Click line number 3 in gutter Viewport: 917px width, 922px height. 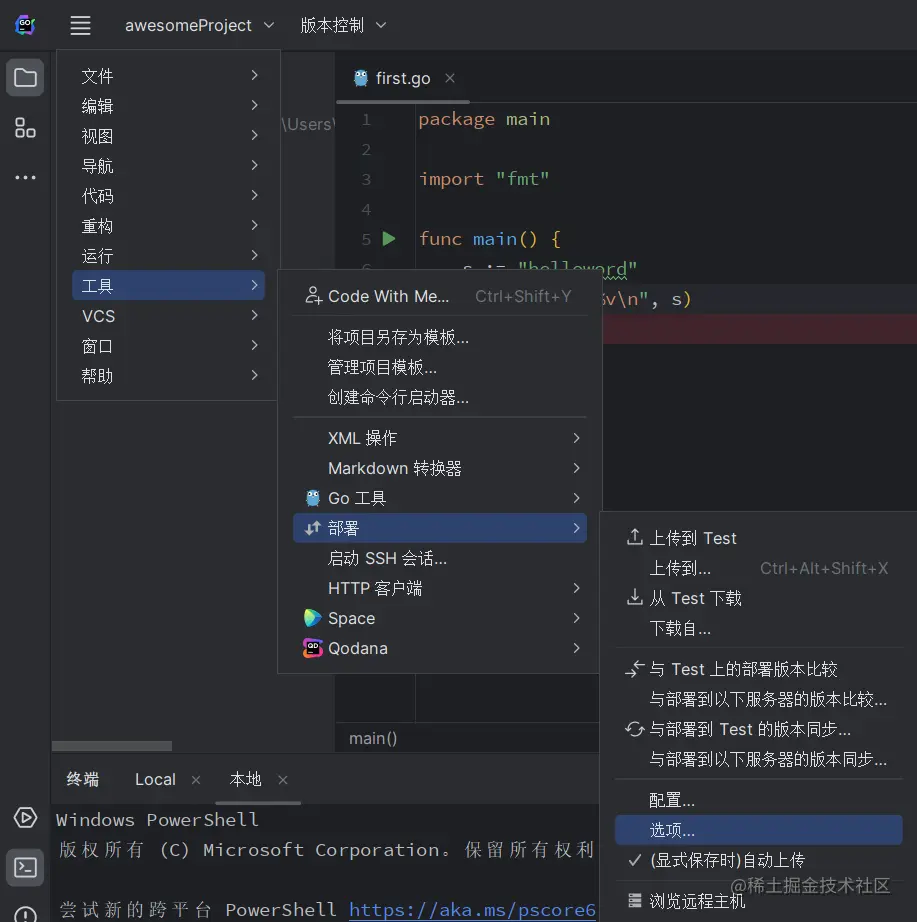pyautogui.click(x=366, y=179)
